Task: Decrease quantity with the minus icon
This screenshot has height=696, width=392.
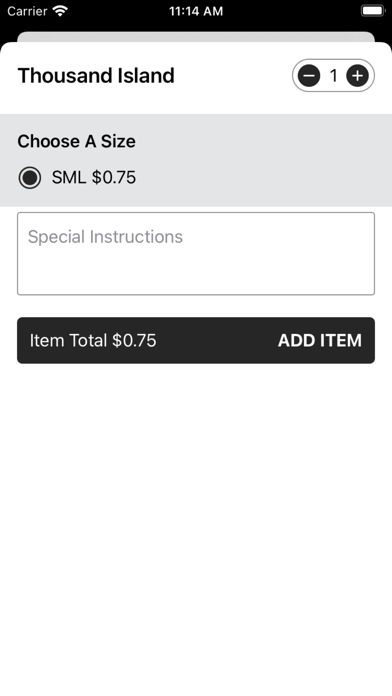Action: pos(309,76)
